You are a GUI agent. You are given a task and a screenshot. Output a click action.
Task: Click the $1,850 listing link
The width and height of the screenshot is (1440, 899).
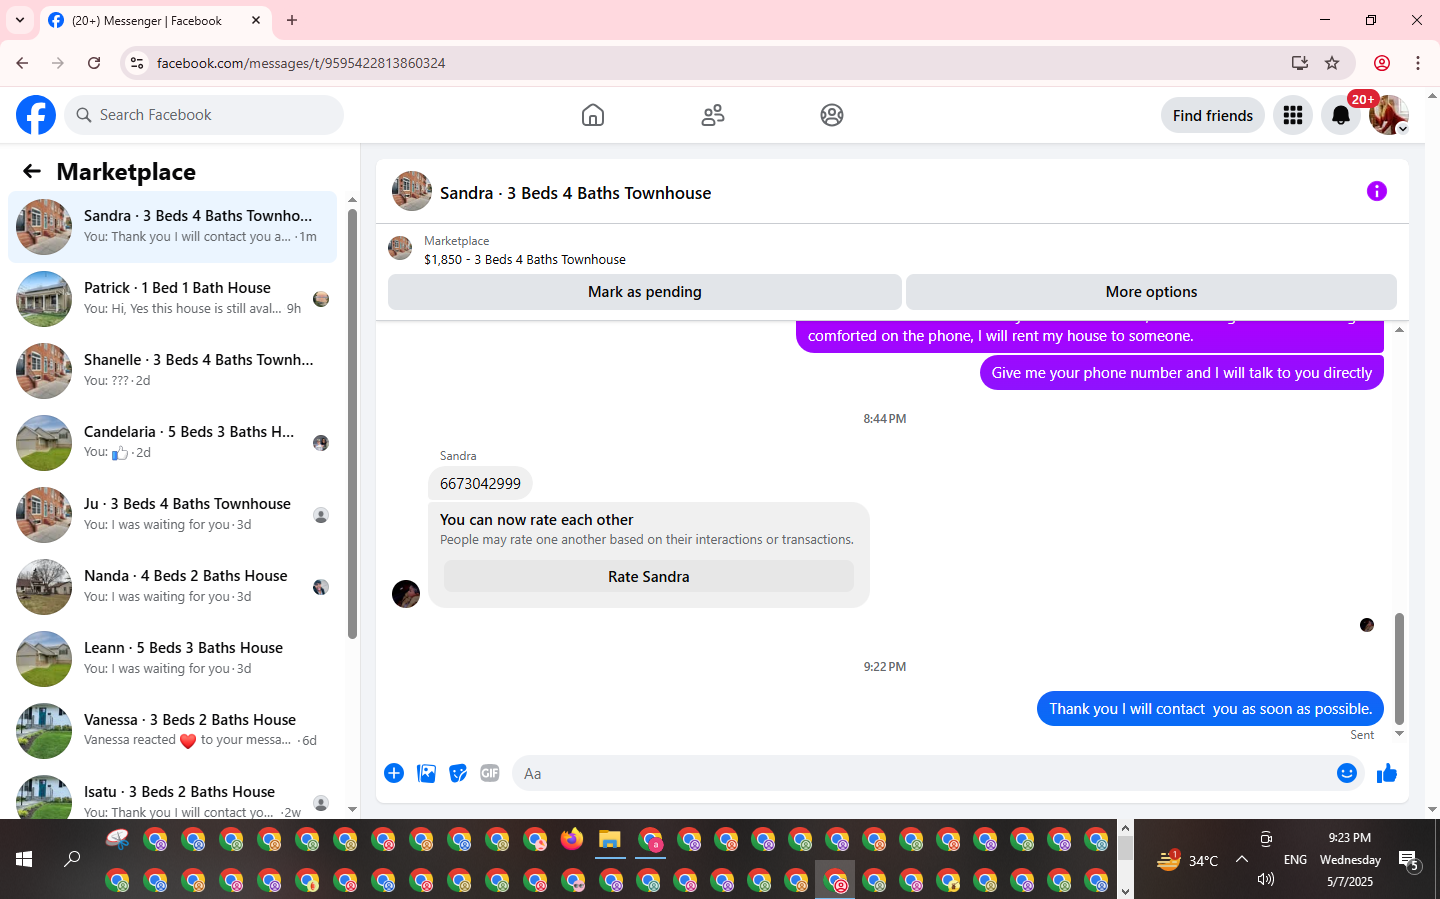point(525,259)
